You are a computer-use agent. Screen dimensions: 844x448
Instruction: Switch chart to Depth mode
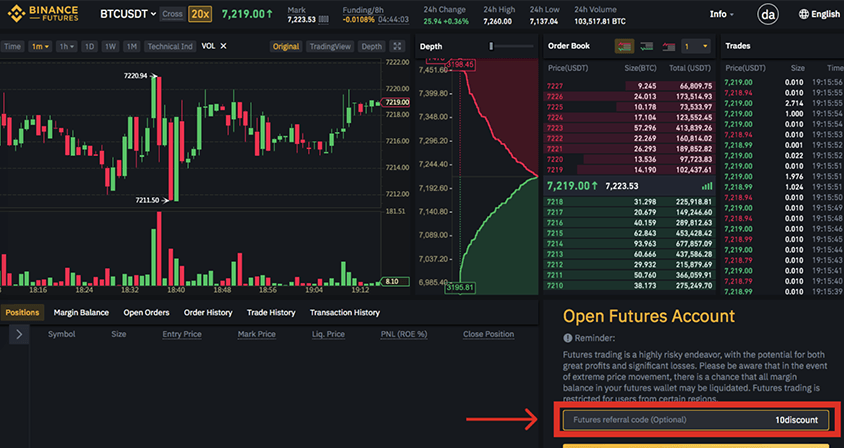[371, 46]
